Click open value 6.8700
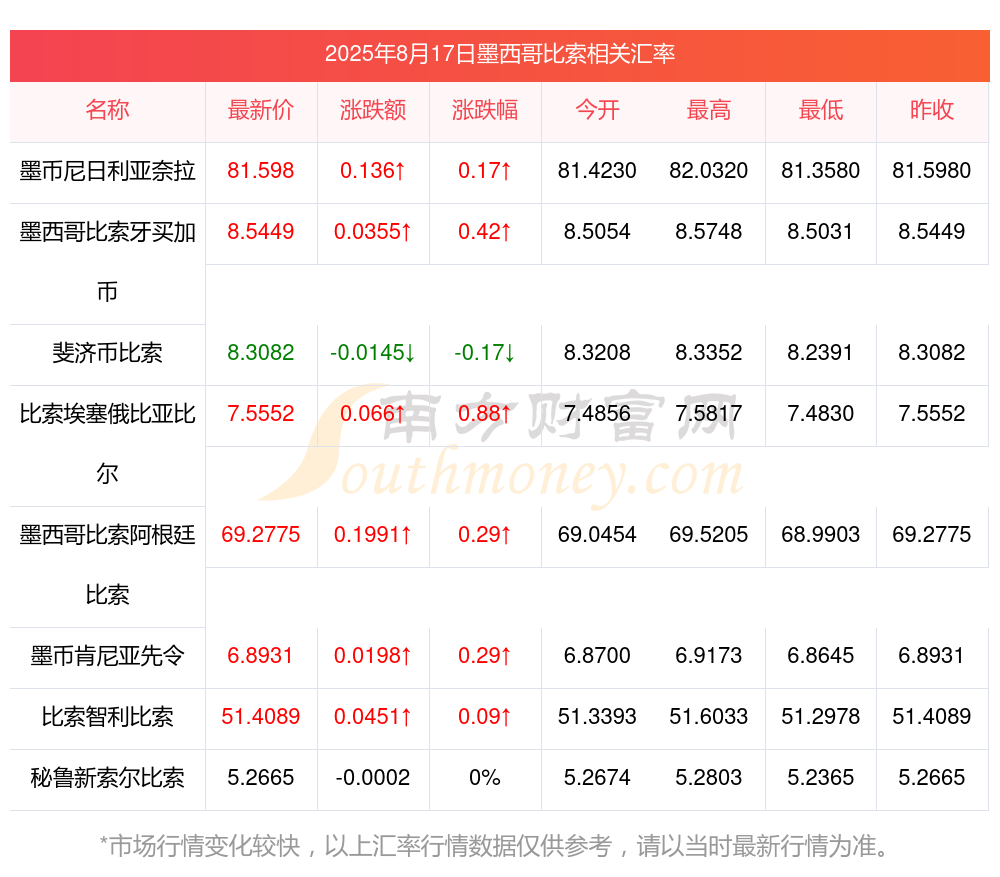Image resolution: width=1000 pixels, height=877 pixels. [x=597, y=656]
